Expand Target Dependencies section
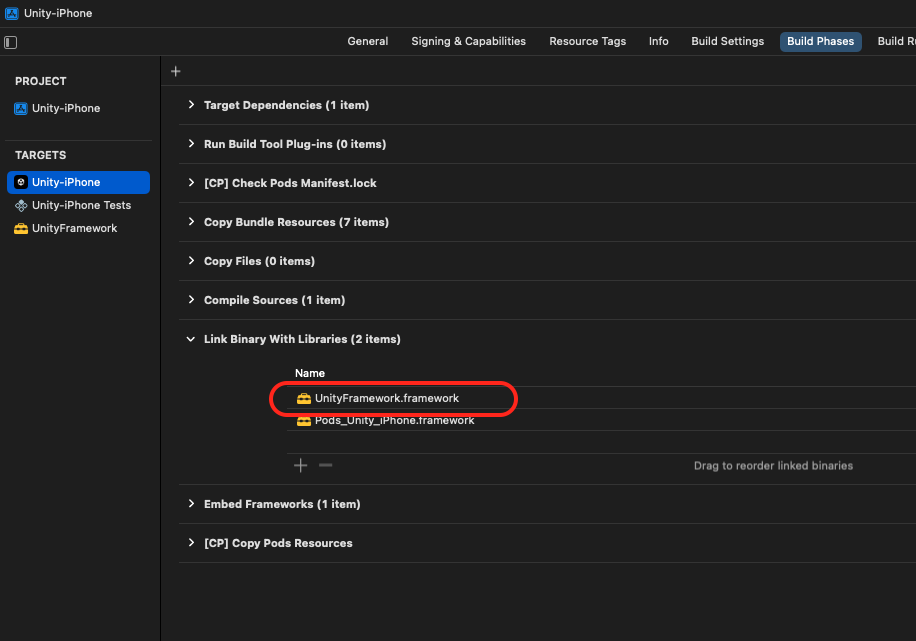 (x=191, y=105)
